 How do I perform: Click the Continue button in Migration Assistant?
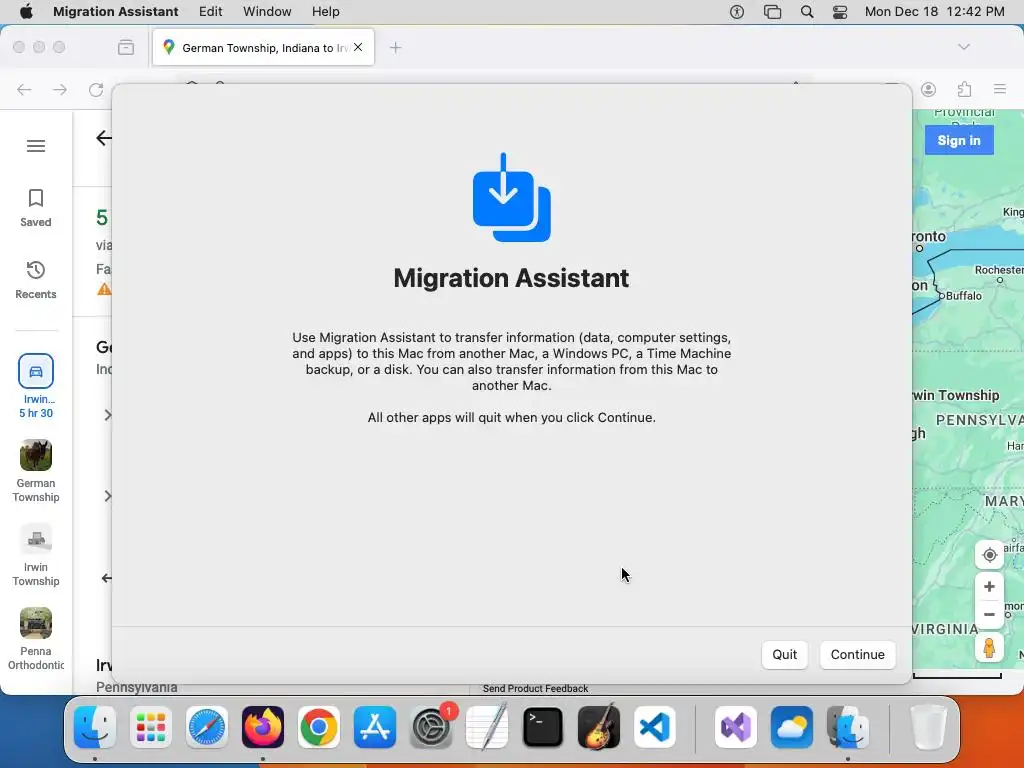(857, 654)
